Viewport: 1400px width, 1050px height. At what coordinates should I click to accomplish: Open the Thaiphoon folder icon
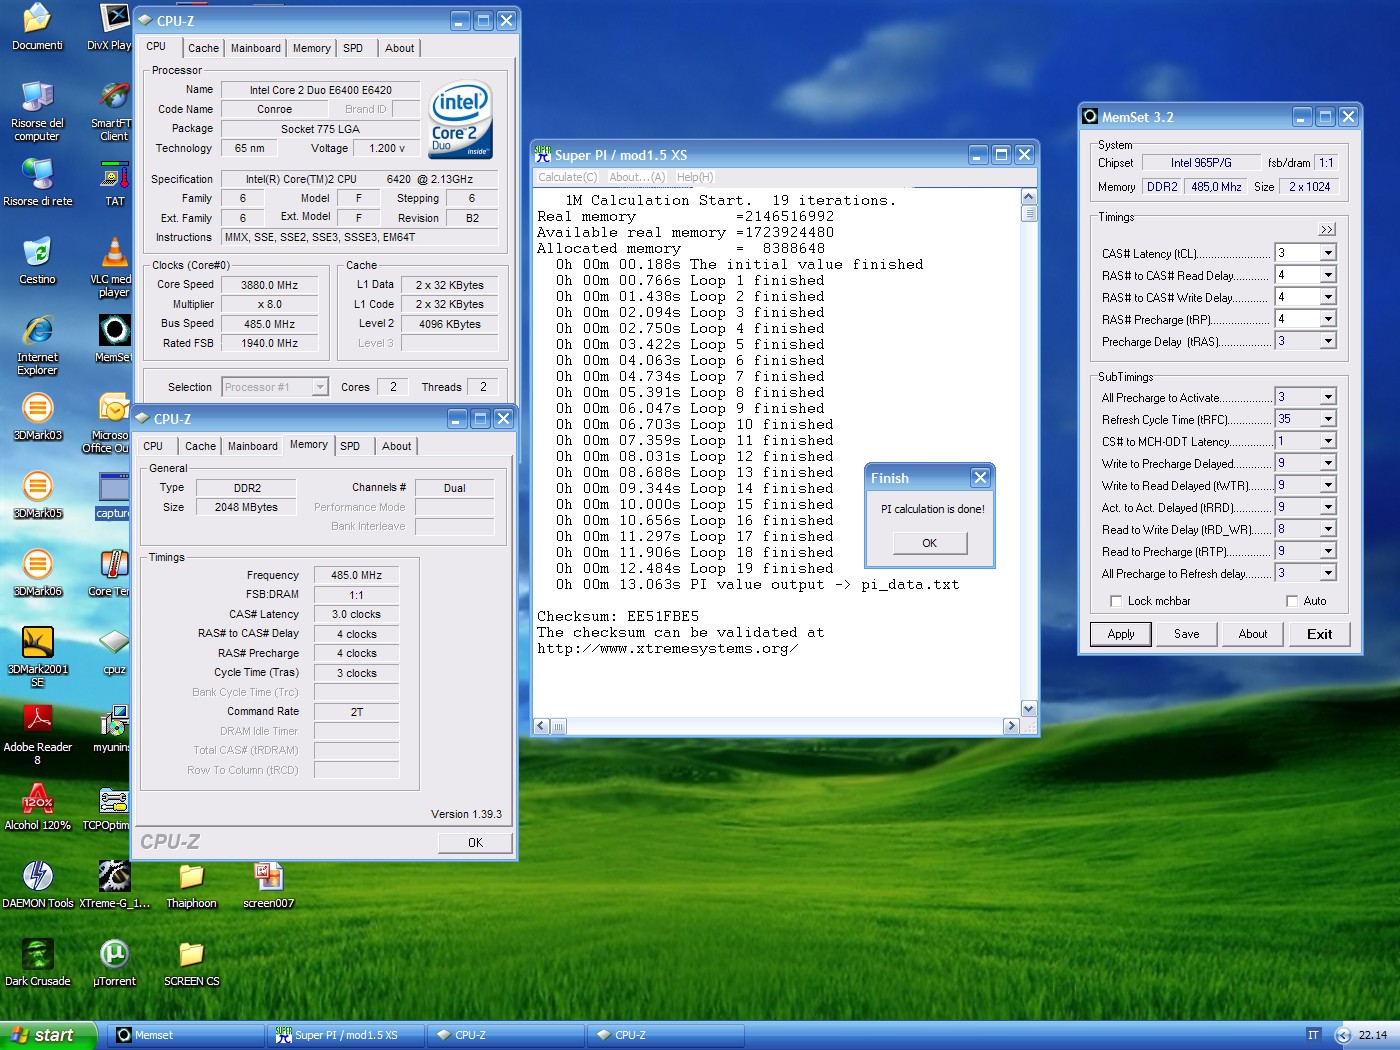[x=191, y=884]
